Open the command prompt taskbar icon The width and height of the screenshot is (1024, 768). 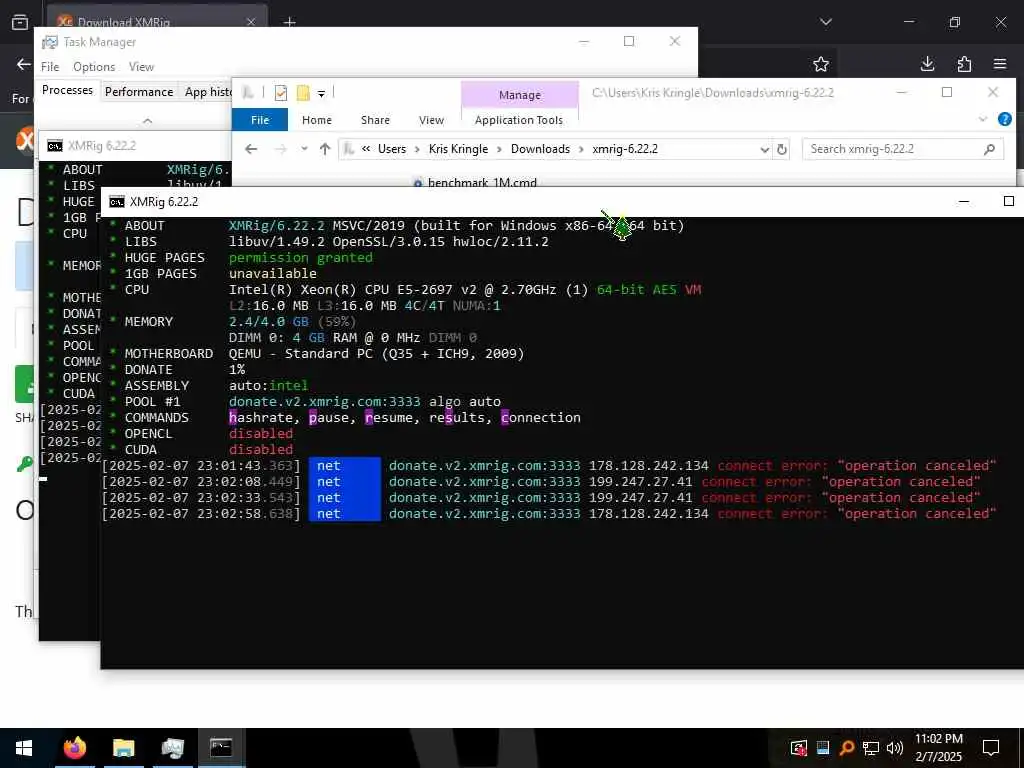(221, 748)
